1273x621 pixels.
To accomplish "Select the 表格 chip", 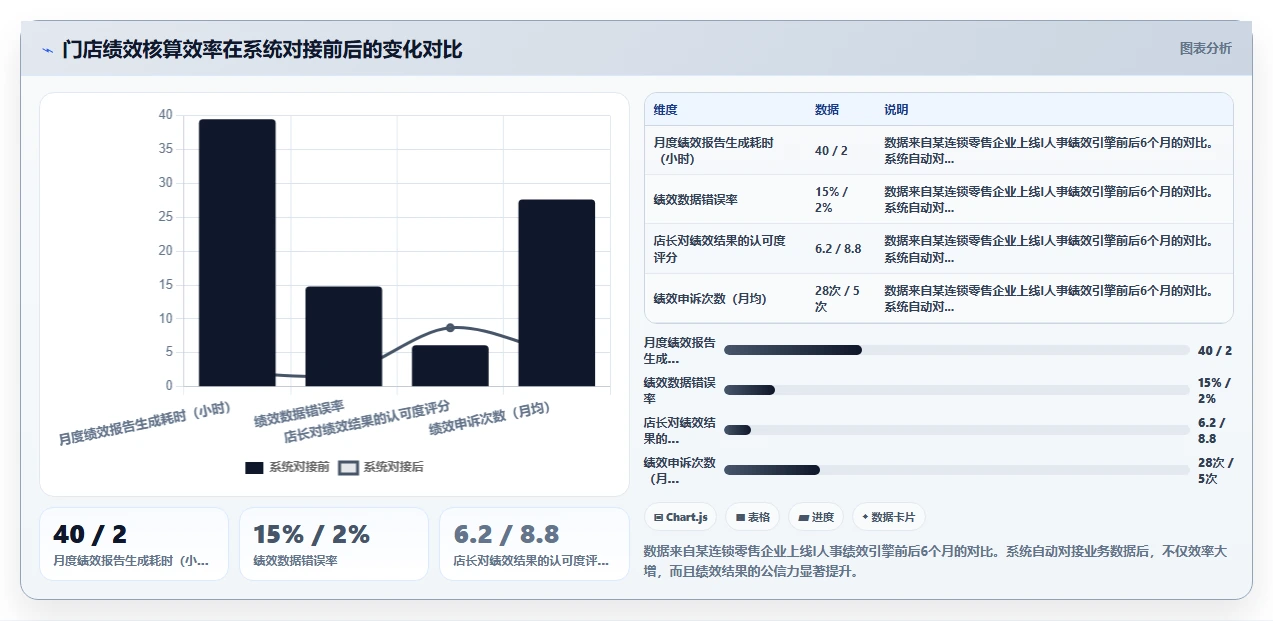I will (753, 517).
